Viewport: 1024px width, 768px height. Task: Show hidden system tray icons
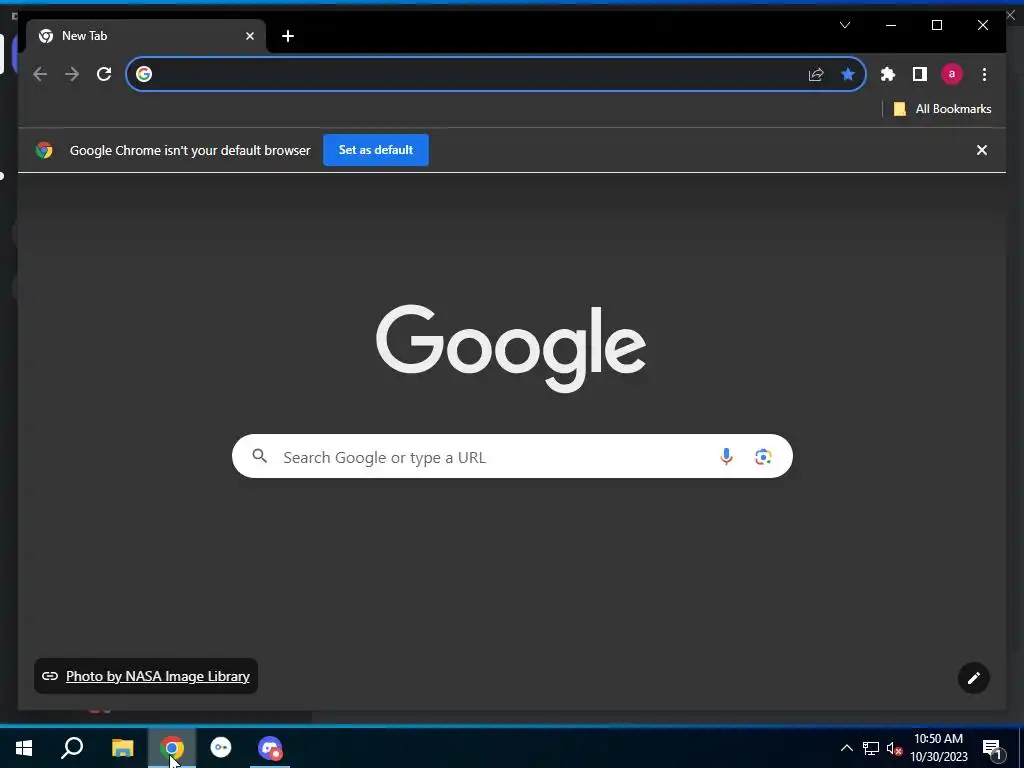(x=846, y=748)
